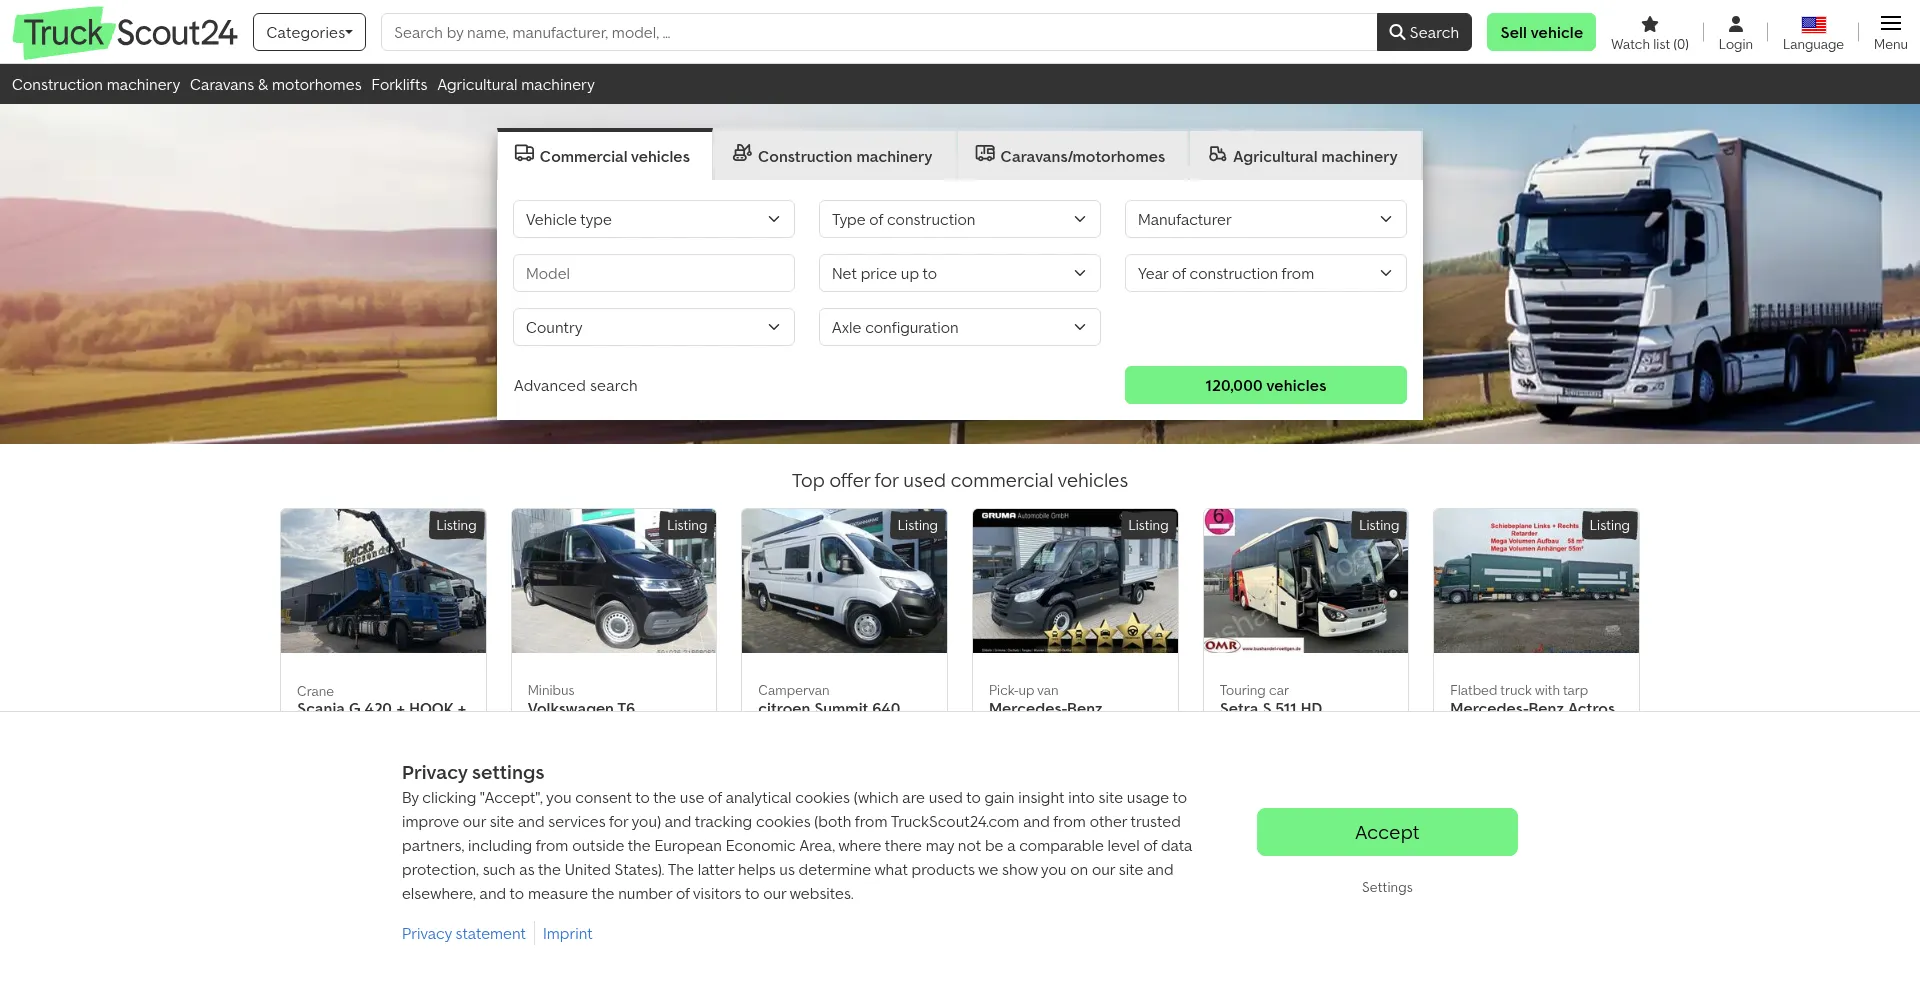Click the excavator icon on Construction machinery tab
The height and width of the screenshot is (993, 1920).
742,153
